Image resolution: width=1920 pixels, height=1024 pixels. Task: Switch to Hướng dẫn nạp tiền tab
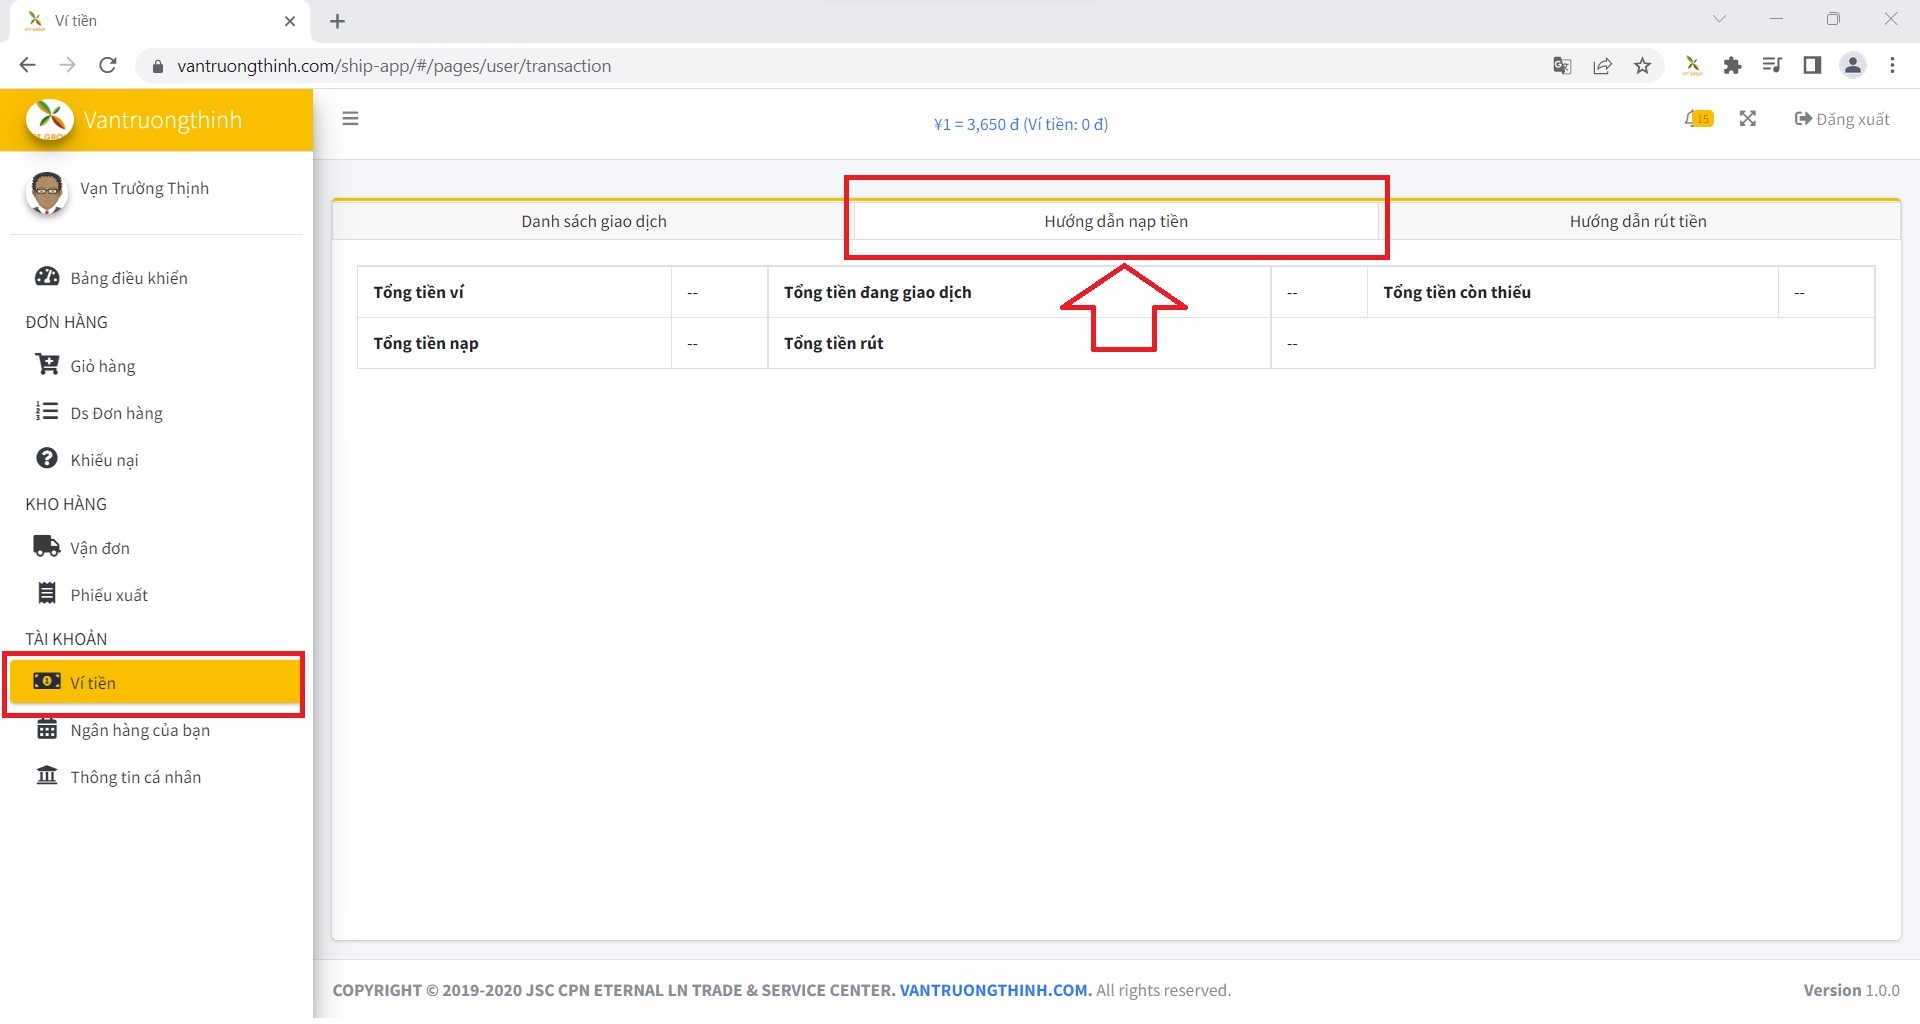1116,221
